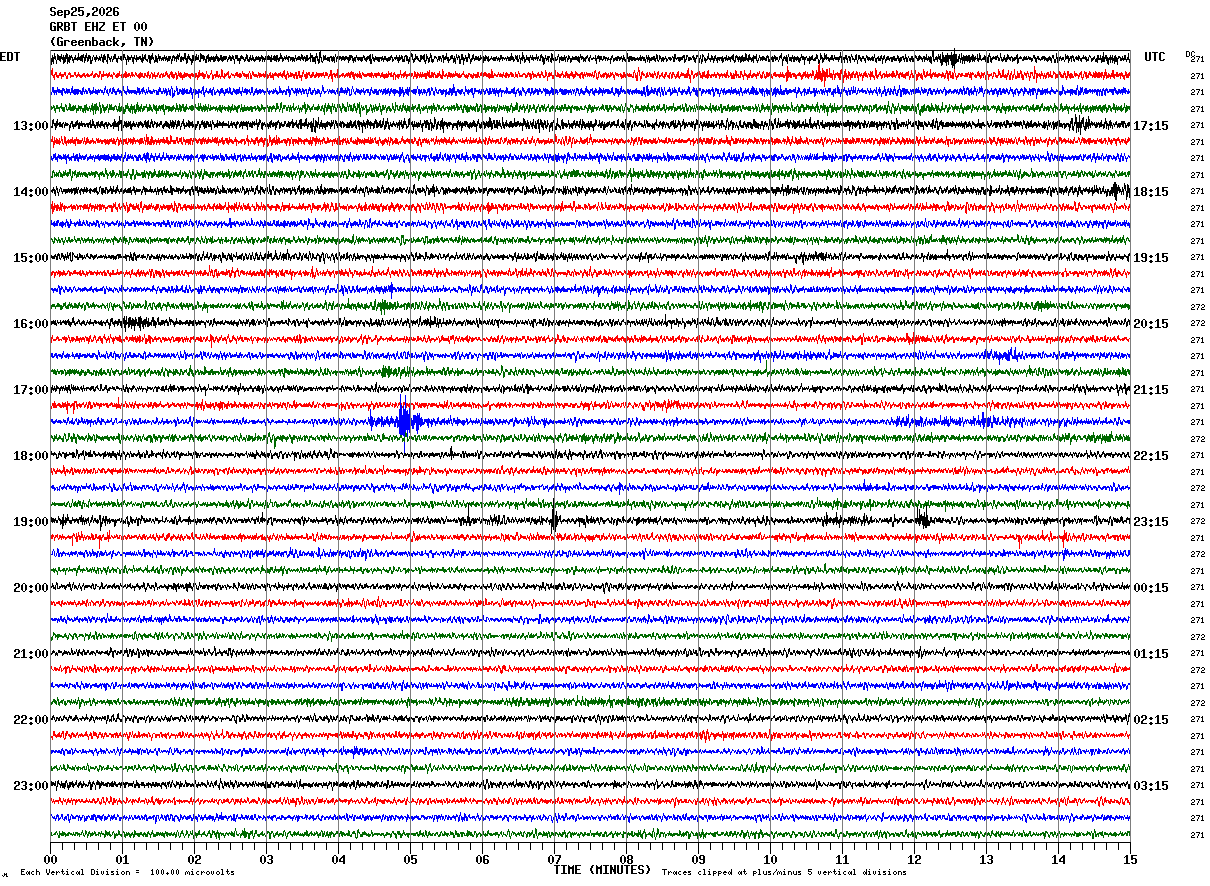Click the large blue seismic burst near minute 05
The width and height of the screenshot is (1210, 886).
[404, 421]
